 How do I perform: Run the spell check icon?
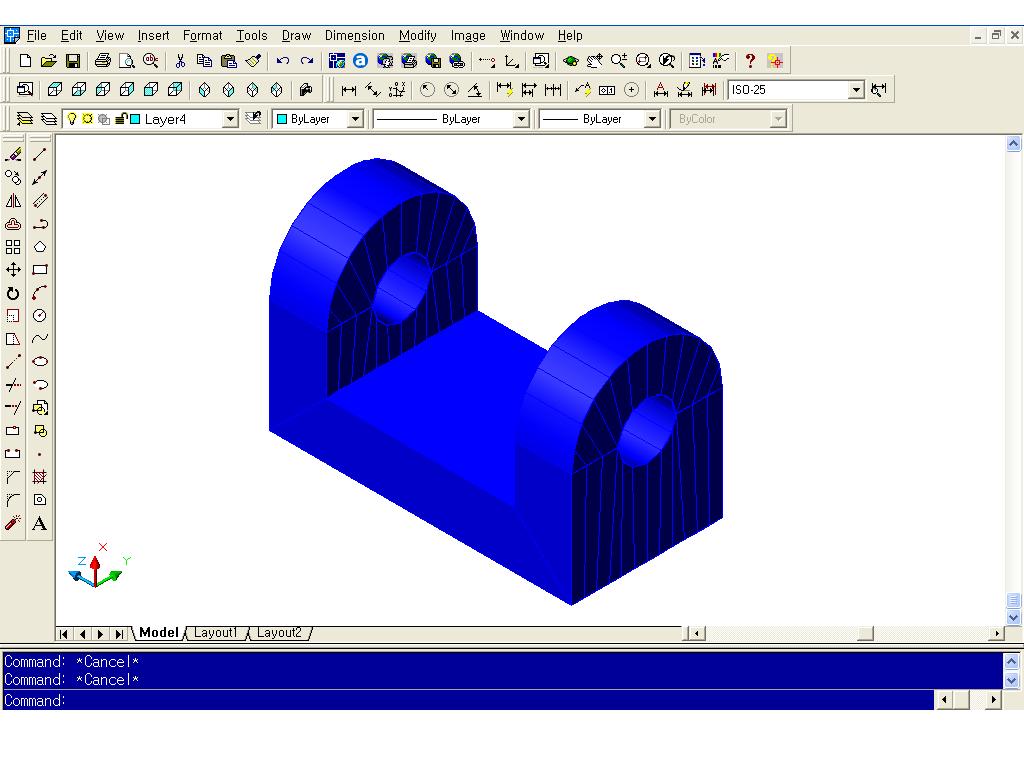pyautogui.click(x=151, y=61)
